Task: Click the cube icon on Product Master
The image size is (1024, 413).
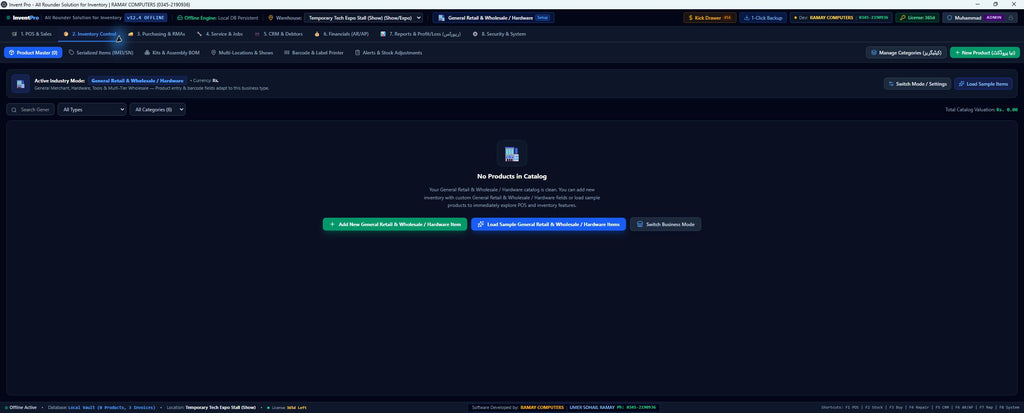Action: [x=12, y=52]
